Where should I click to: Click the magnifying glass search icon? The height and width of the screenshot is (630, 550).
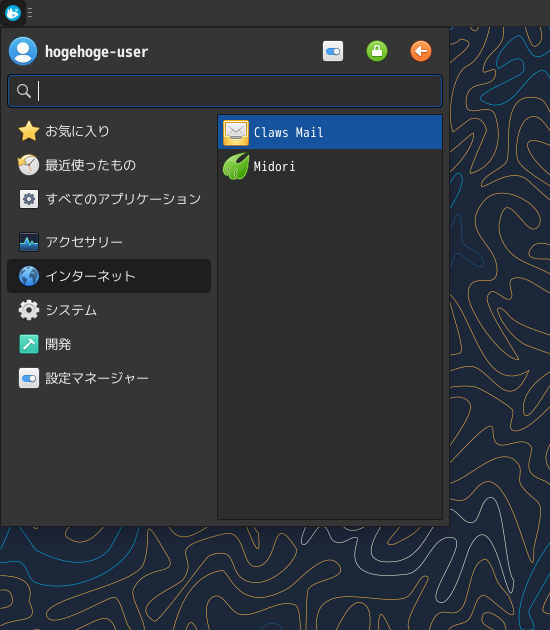click(24, 91)
